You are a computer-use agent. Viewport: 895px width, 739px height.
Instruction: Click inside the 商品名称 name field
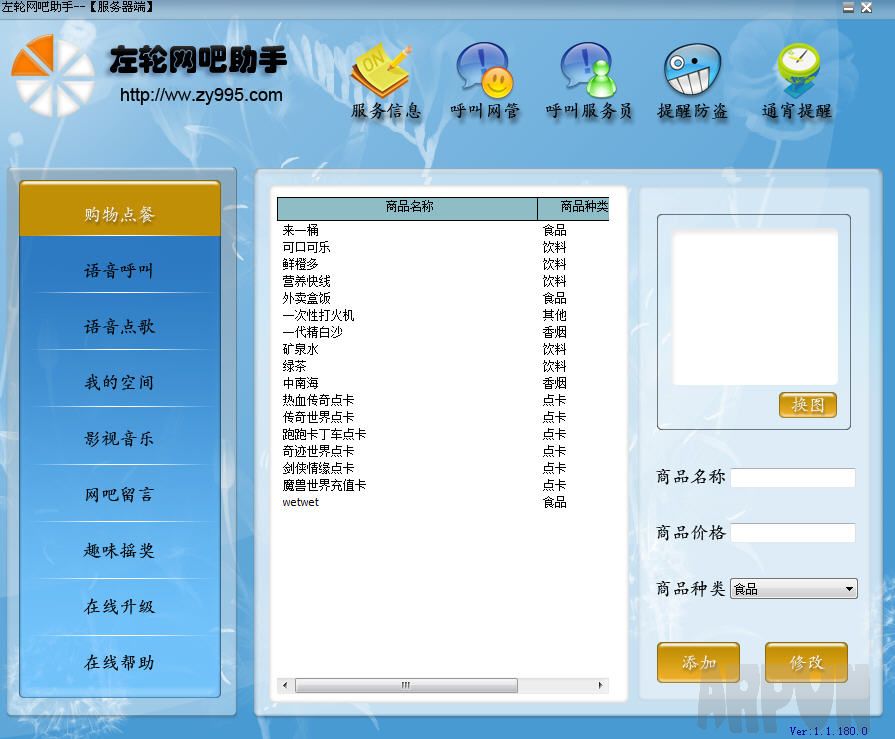click(793, 477)
